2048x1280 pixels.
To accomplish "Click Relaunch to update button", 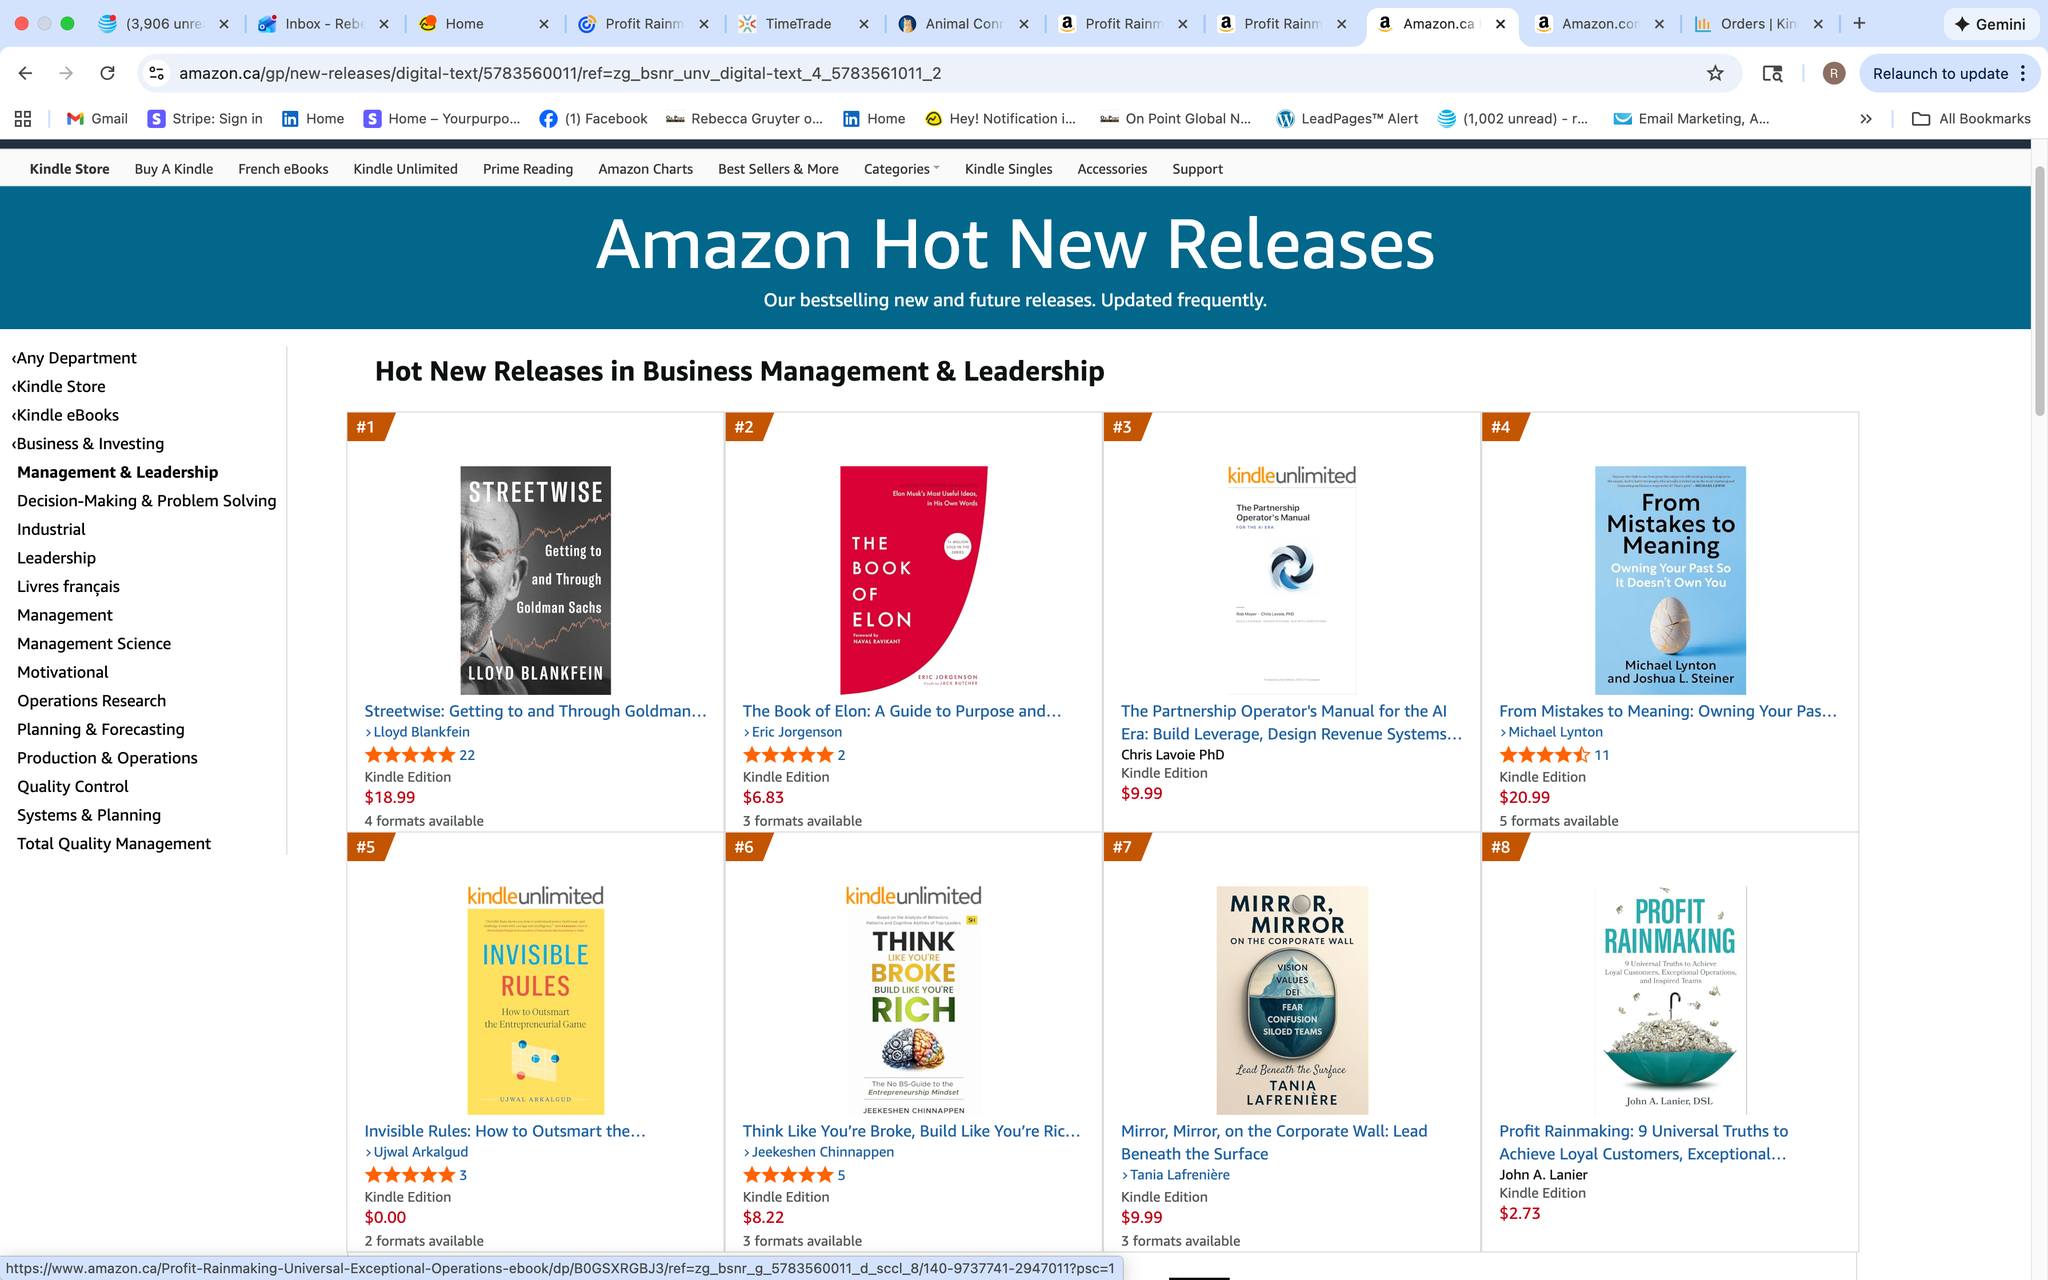I will click(x=1940, y=73).
